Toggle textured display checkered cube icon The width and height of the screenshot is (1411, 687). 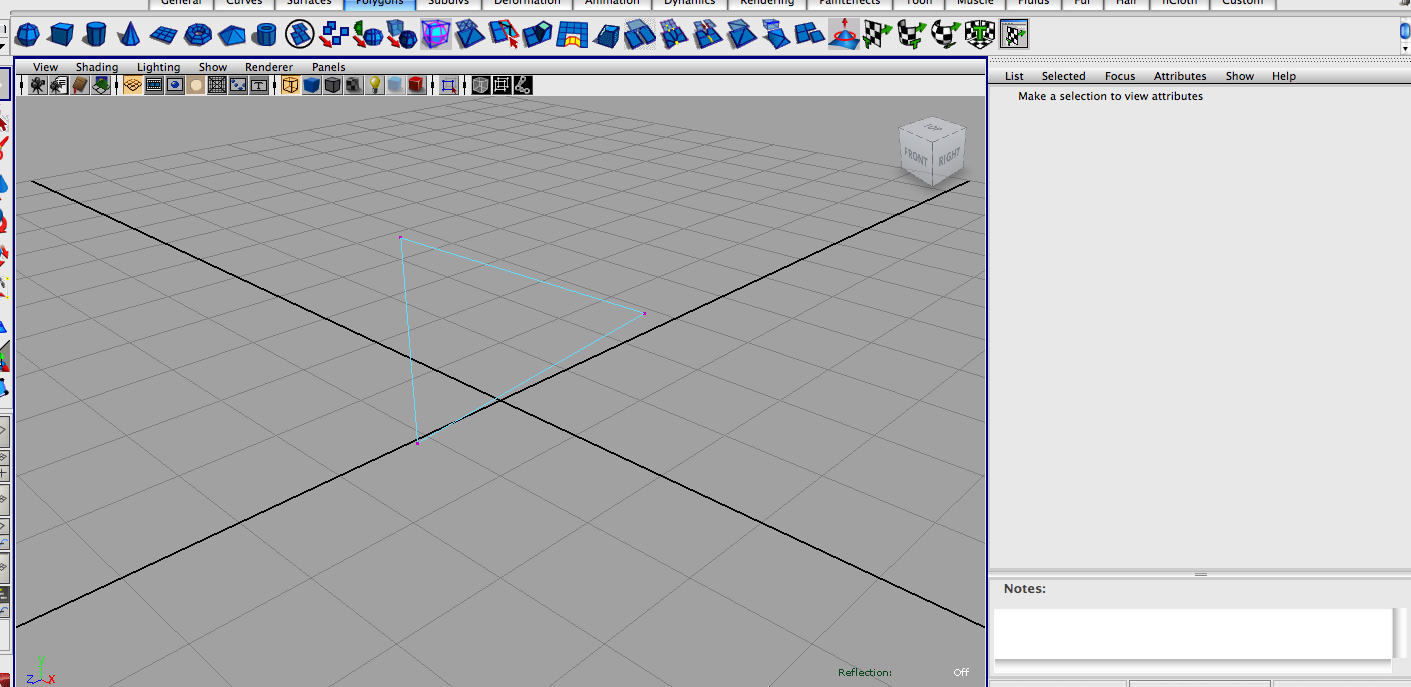click(x=353, y=86)
